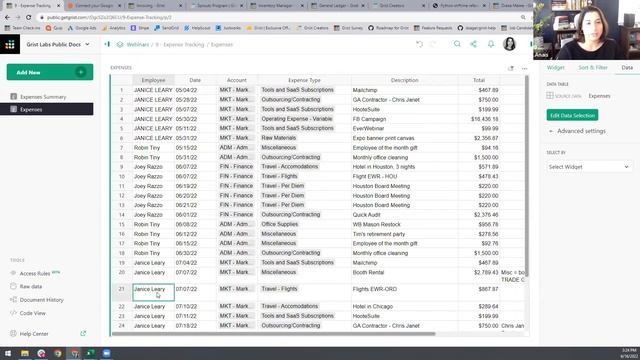
Task: Expand Advanced settings
Action: (x=577, y=131)
